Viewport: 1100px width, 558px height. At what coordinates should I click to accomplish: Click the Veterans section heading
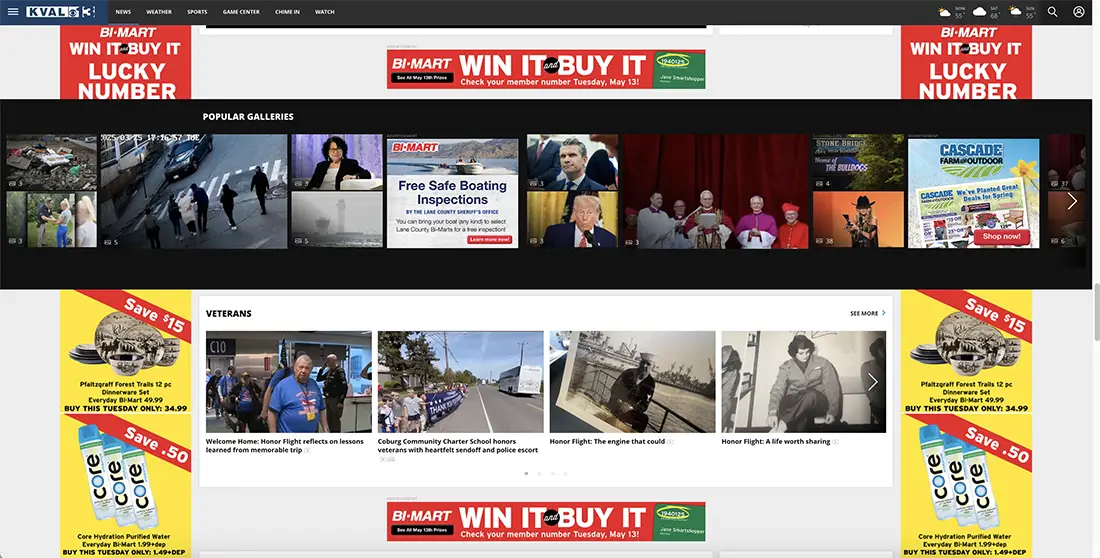coord(229,314)
